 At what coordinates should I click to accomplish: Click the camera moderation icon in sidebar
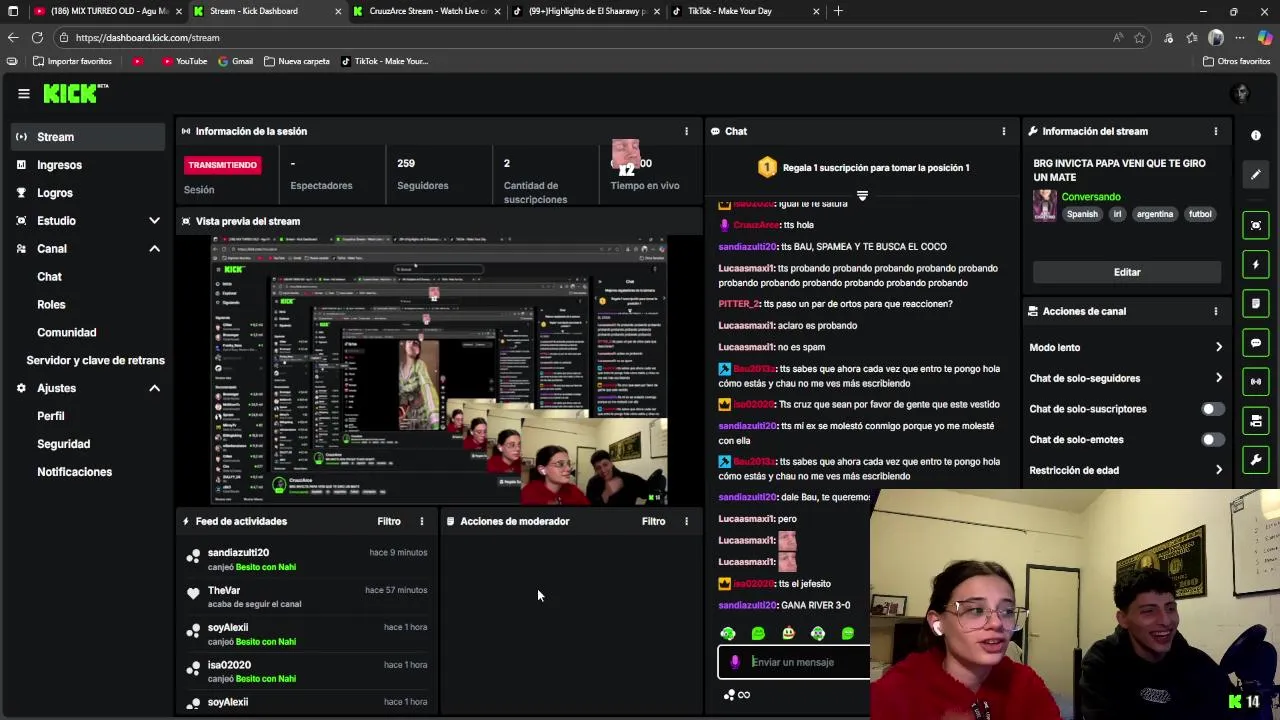[1256, 421]
